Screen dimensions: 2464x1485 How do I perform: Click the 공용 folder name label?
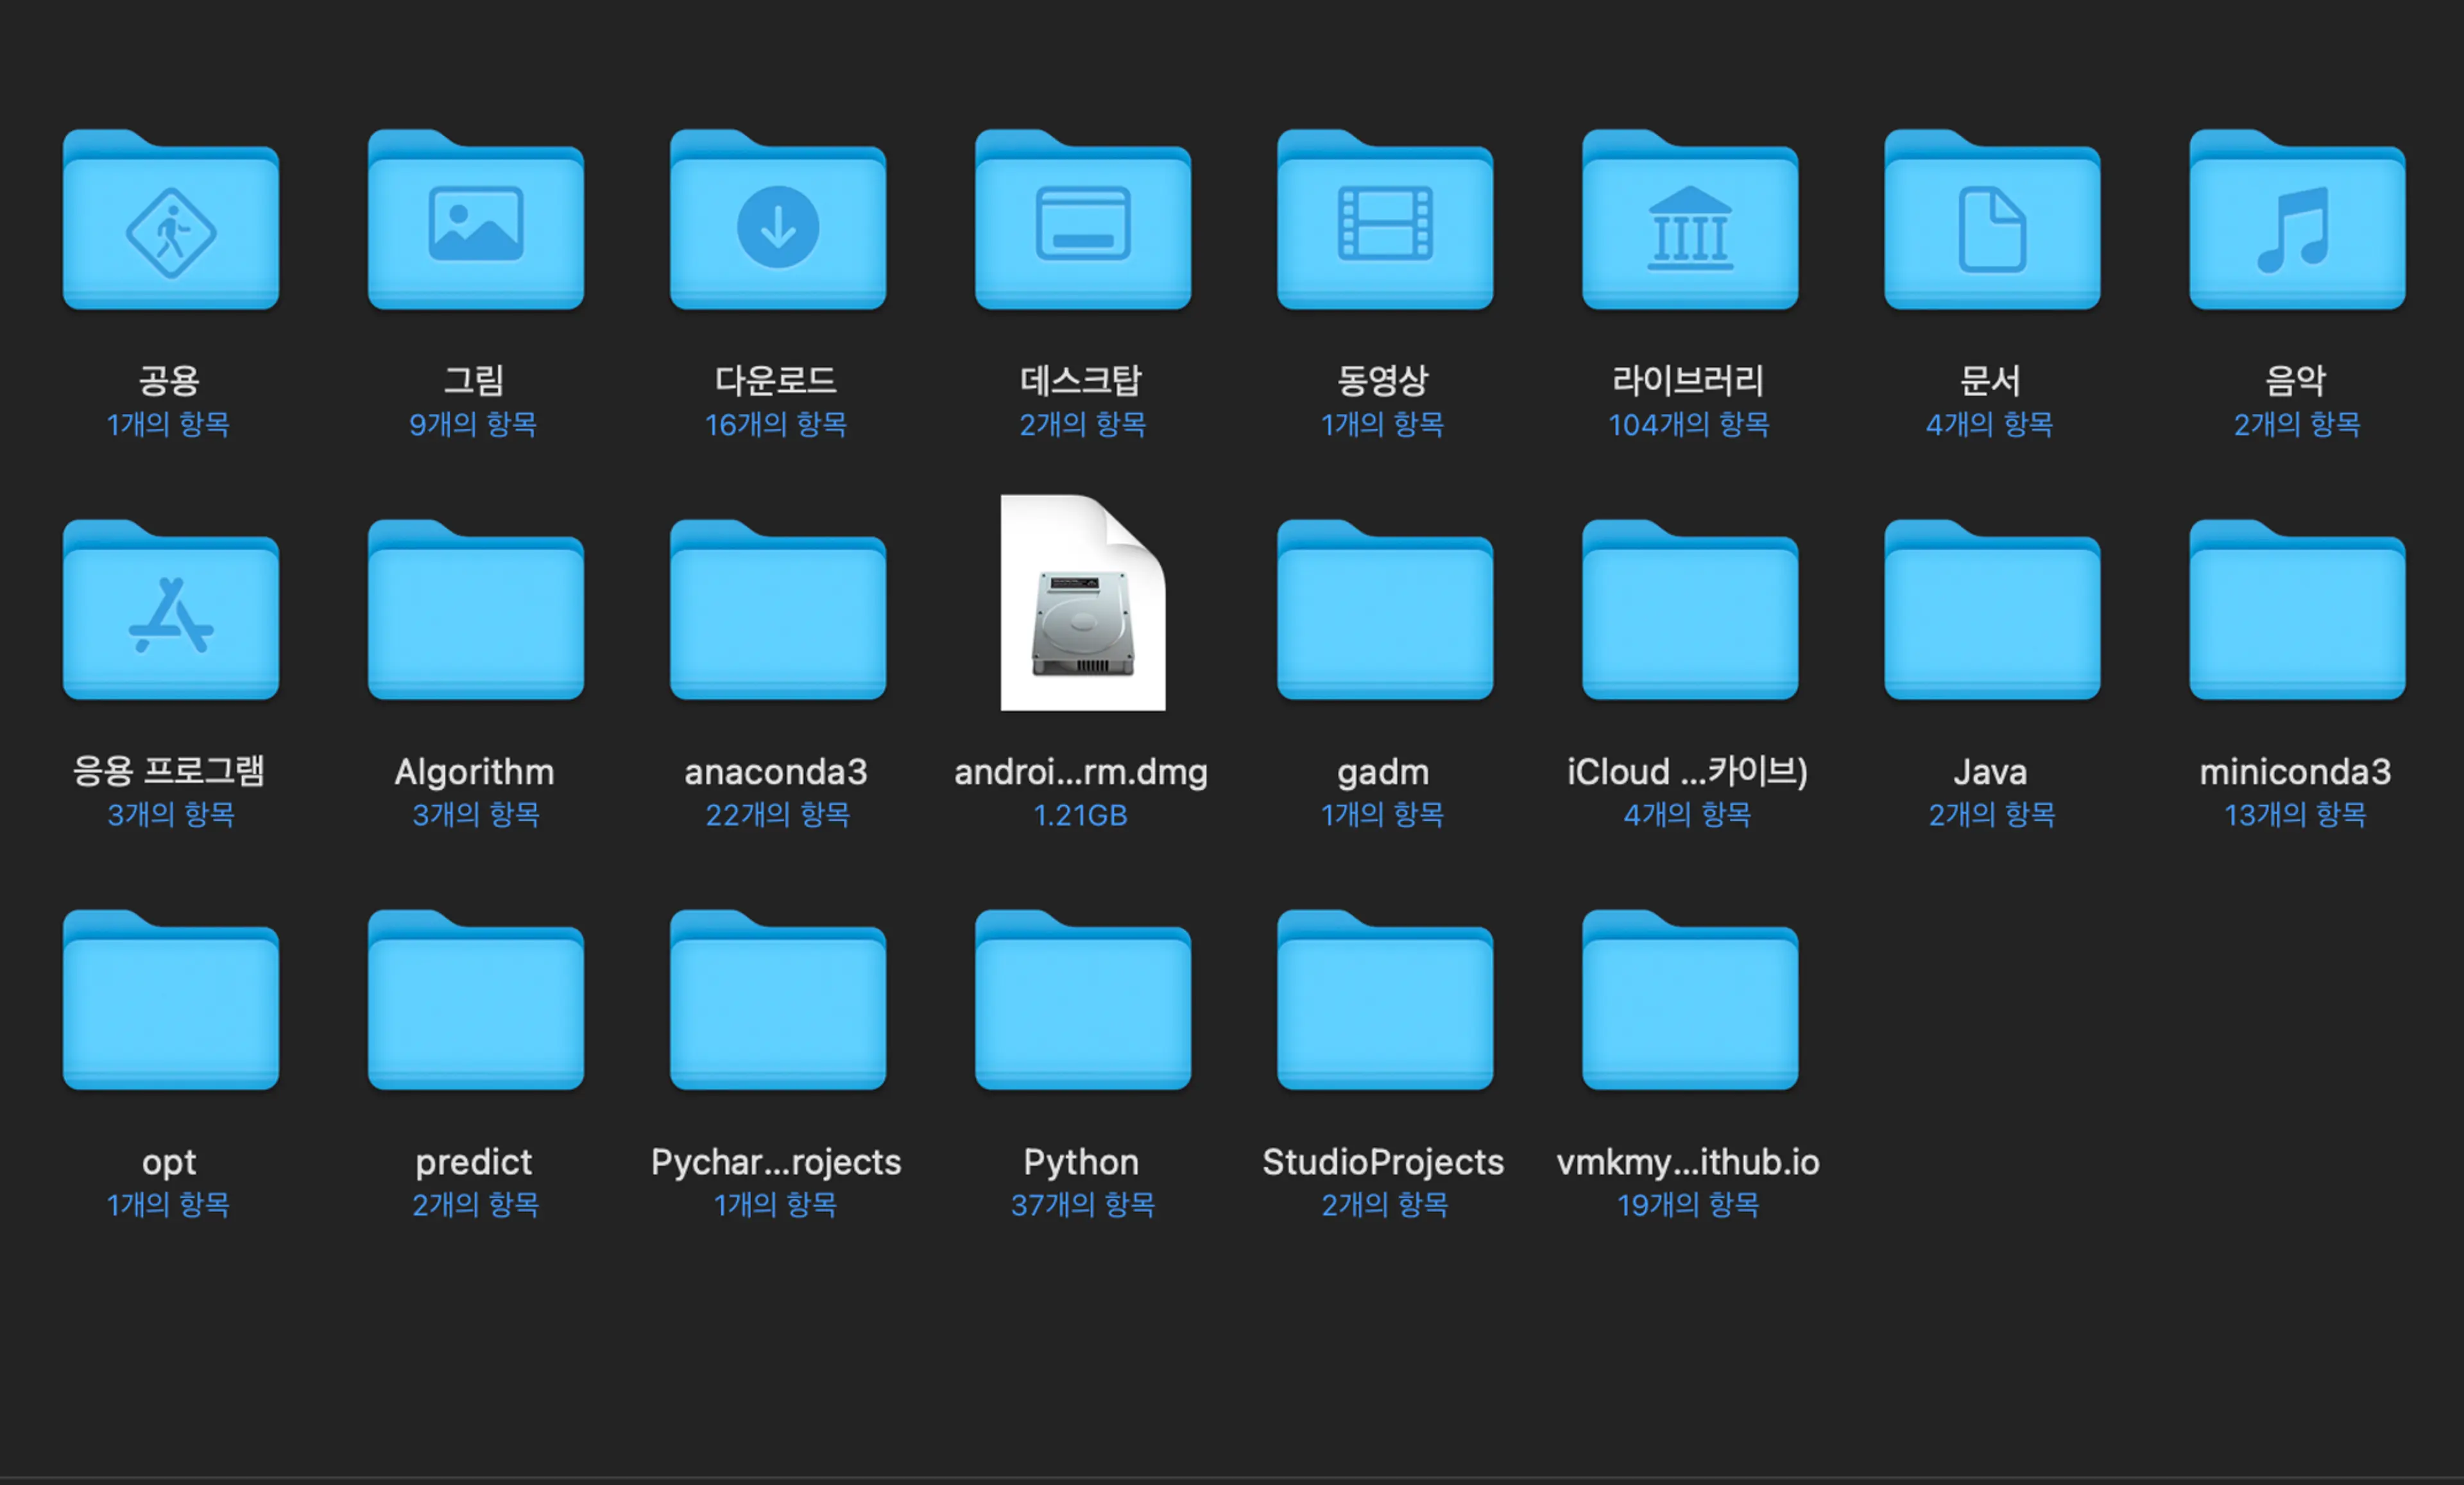pyautogui.click(x=169, y=381)
